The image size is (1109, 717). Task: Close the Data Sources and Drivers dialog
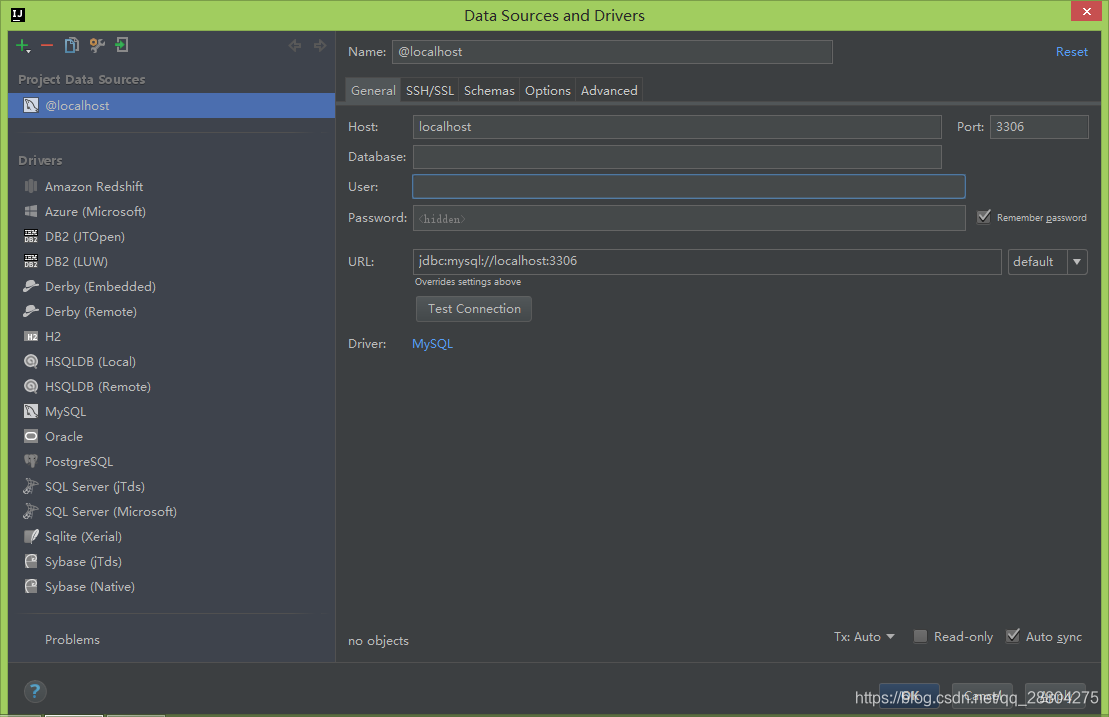[x=1086, y=11]
